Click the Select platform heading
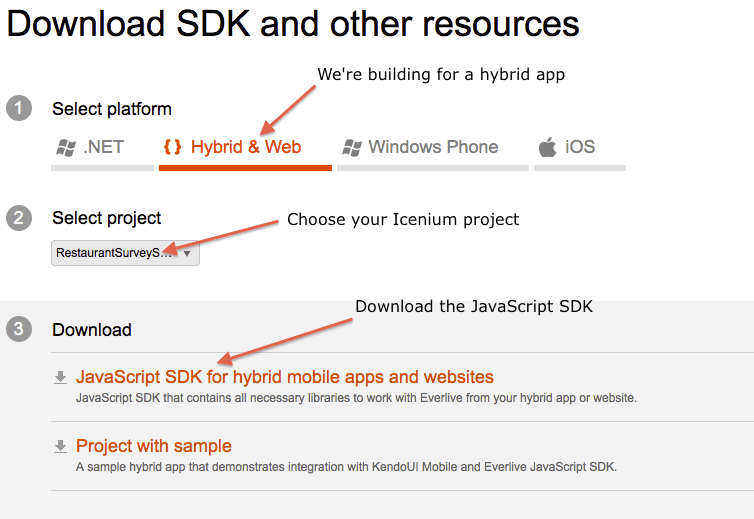Image resolution: width=754 pixels, height=519 pixels. coord(112,109)
